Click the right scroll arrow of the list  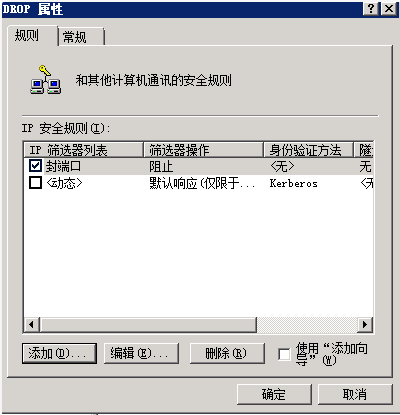[365, 324]
